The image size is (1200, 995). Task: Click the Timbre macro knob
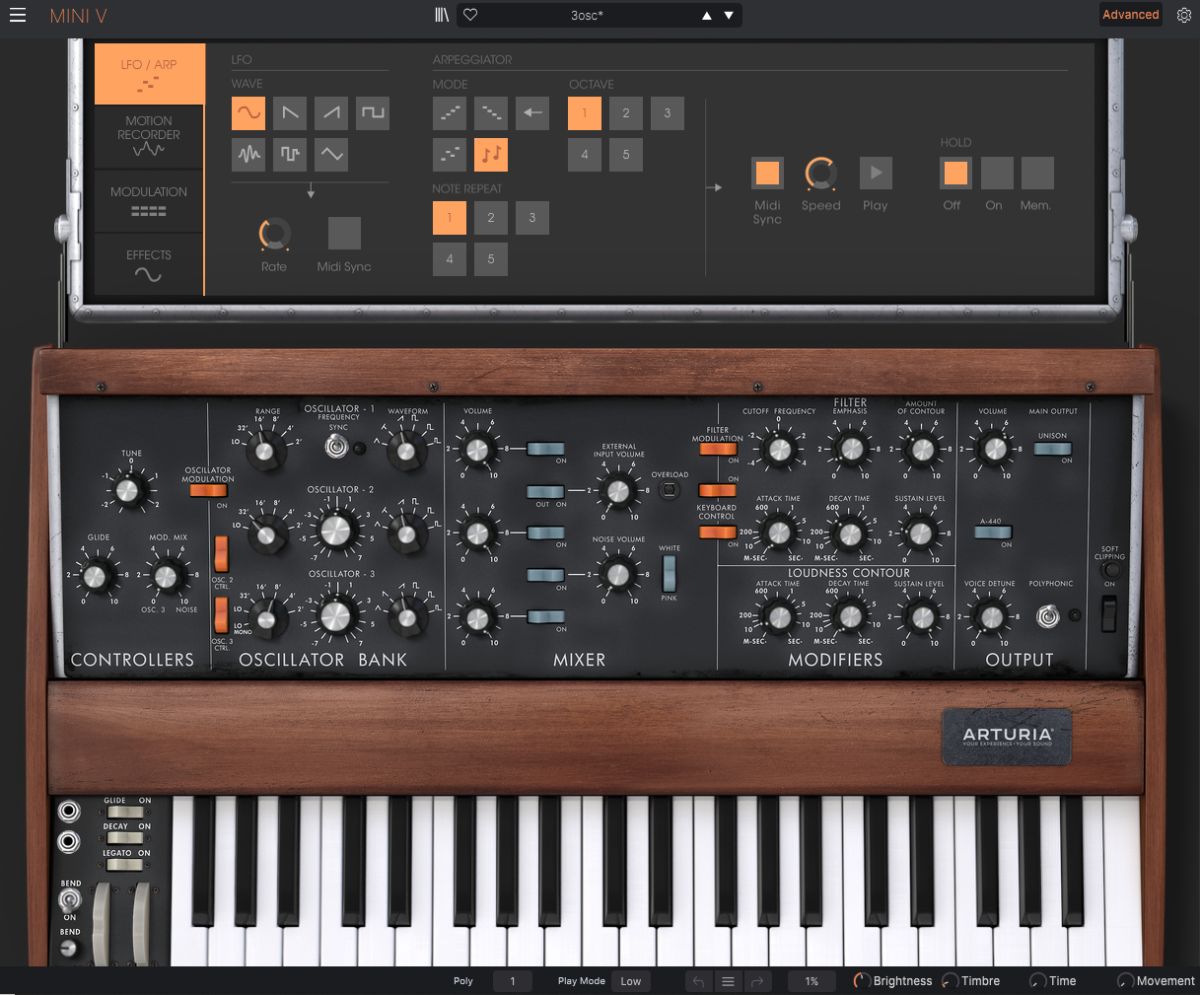point(950,982)
